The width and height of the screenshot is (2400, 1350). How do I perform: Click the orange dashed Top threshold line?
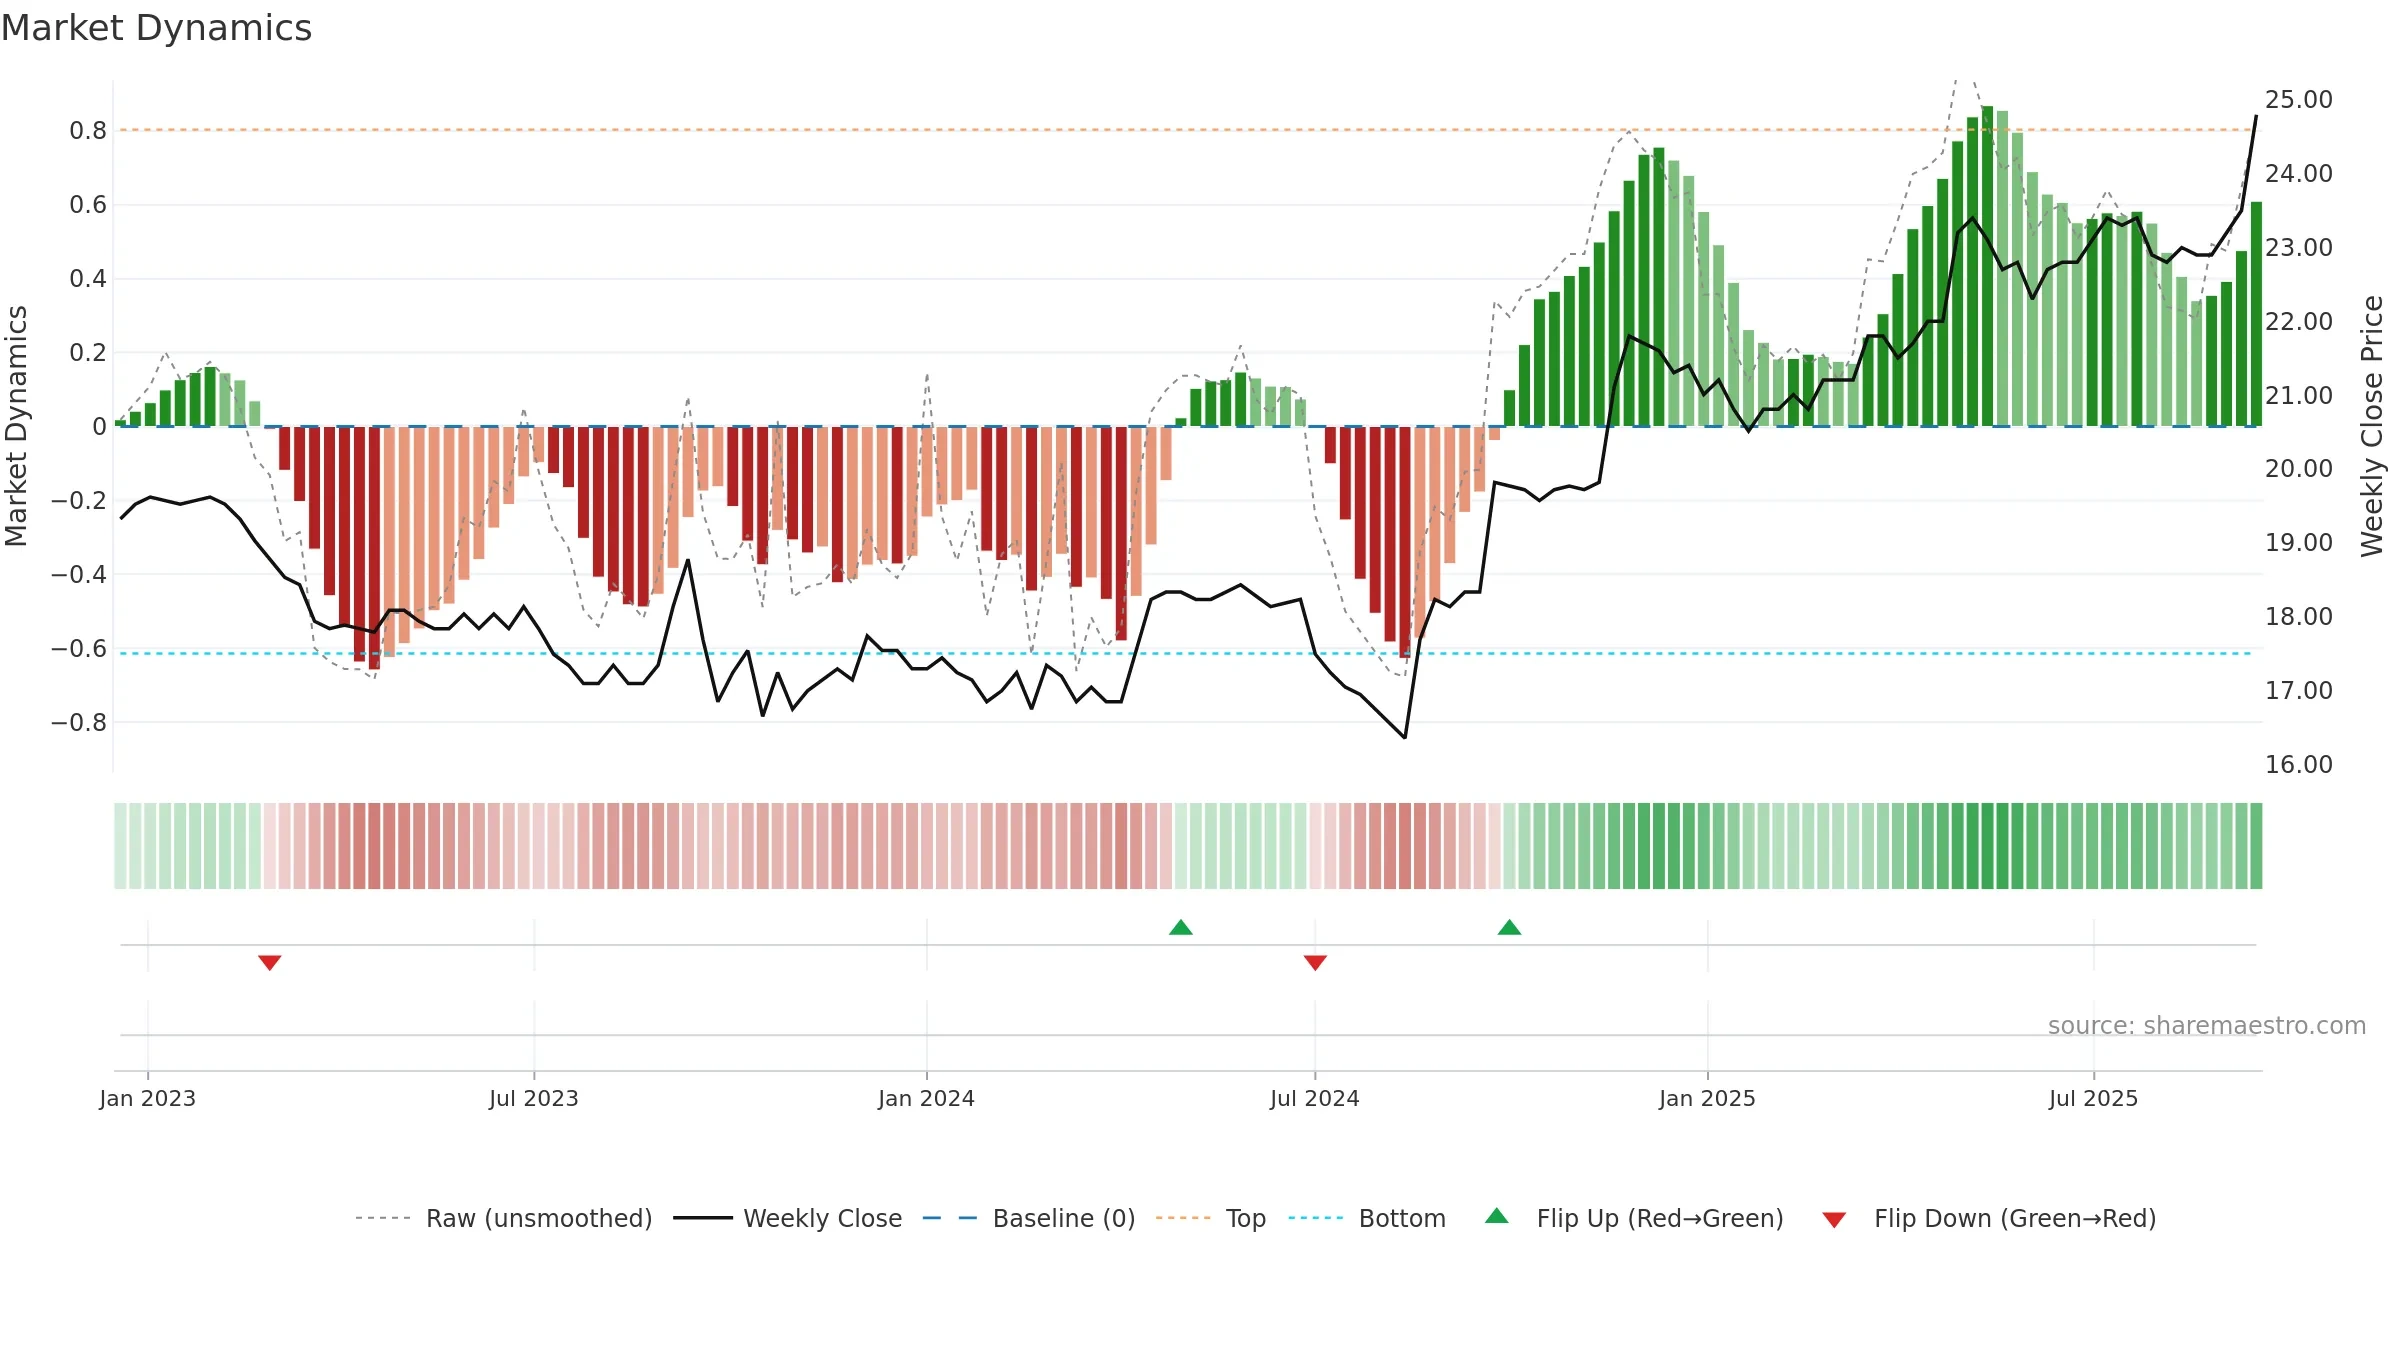click(1186, 130)
